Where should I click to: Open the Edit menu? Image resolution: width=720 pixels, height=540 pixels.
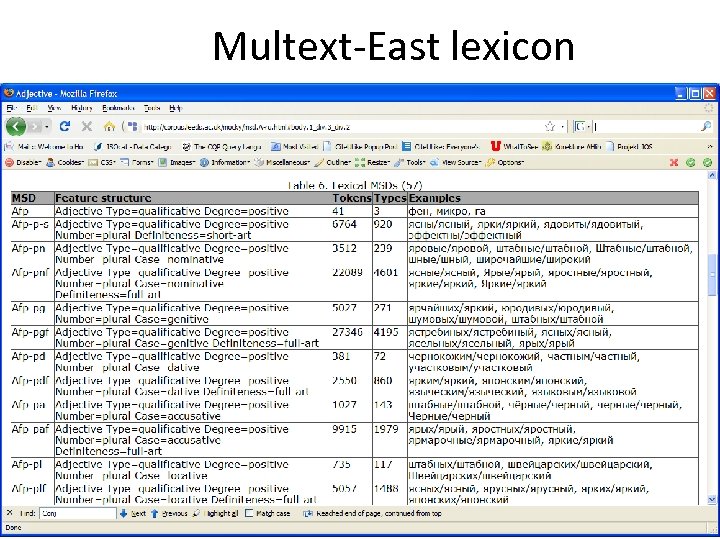click(32, 108)
